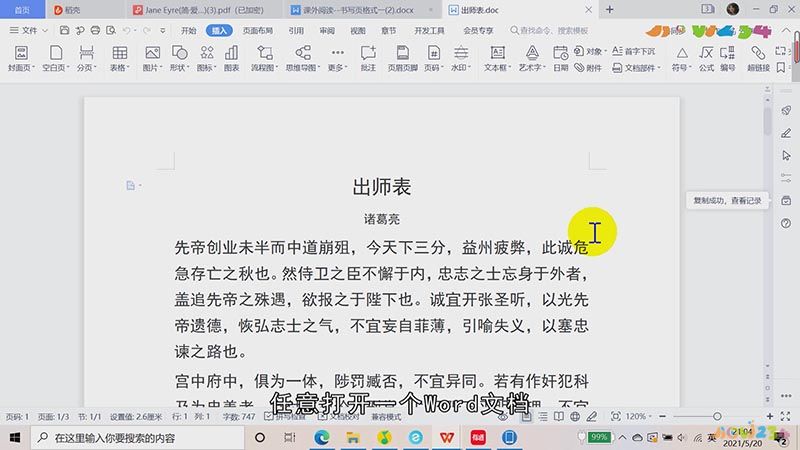Open the 120% zoom level dropdown
The image size is (800, 450).
point(639,417)
